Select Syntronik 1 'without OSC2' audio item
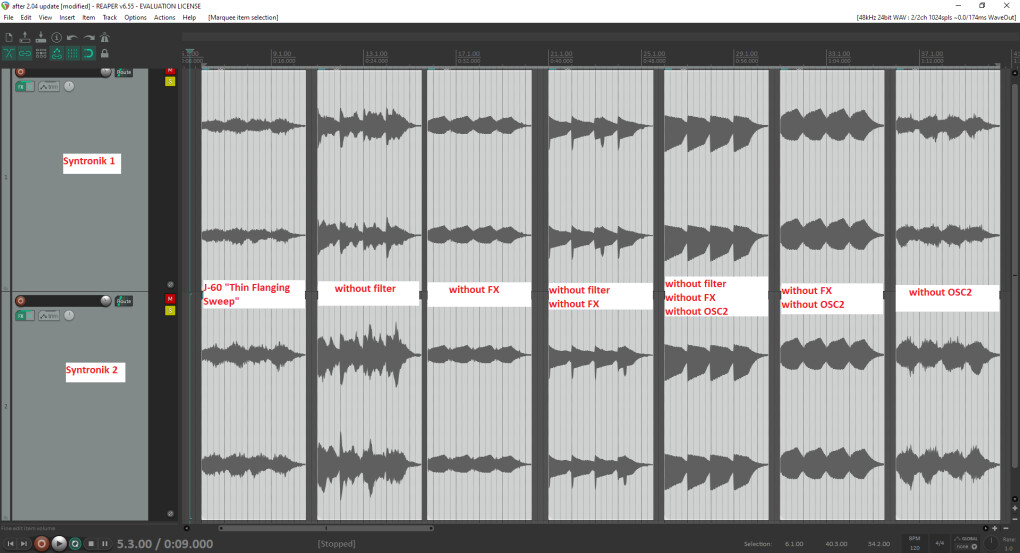 [x=947, y=179]
